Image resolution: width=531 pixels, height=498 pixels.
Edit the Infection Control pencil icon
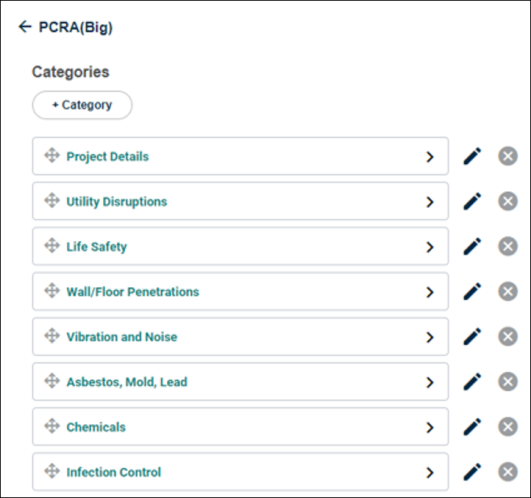[472, 472]
